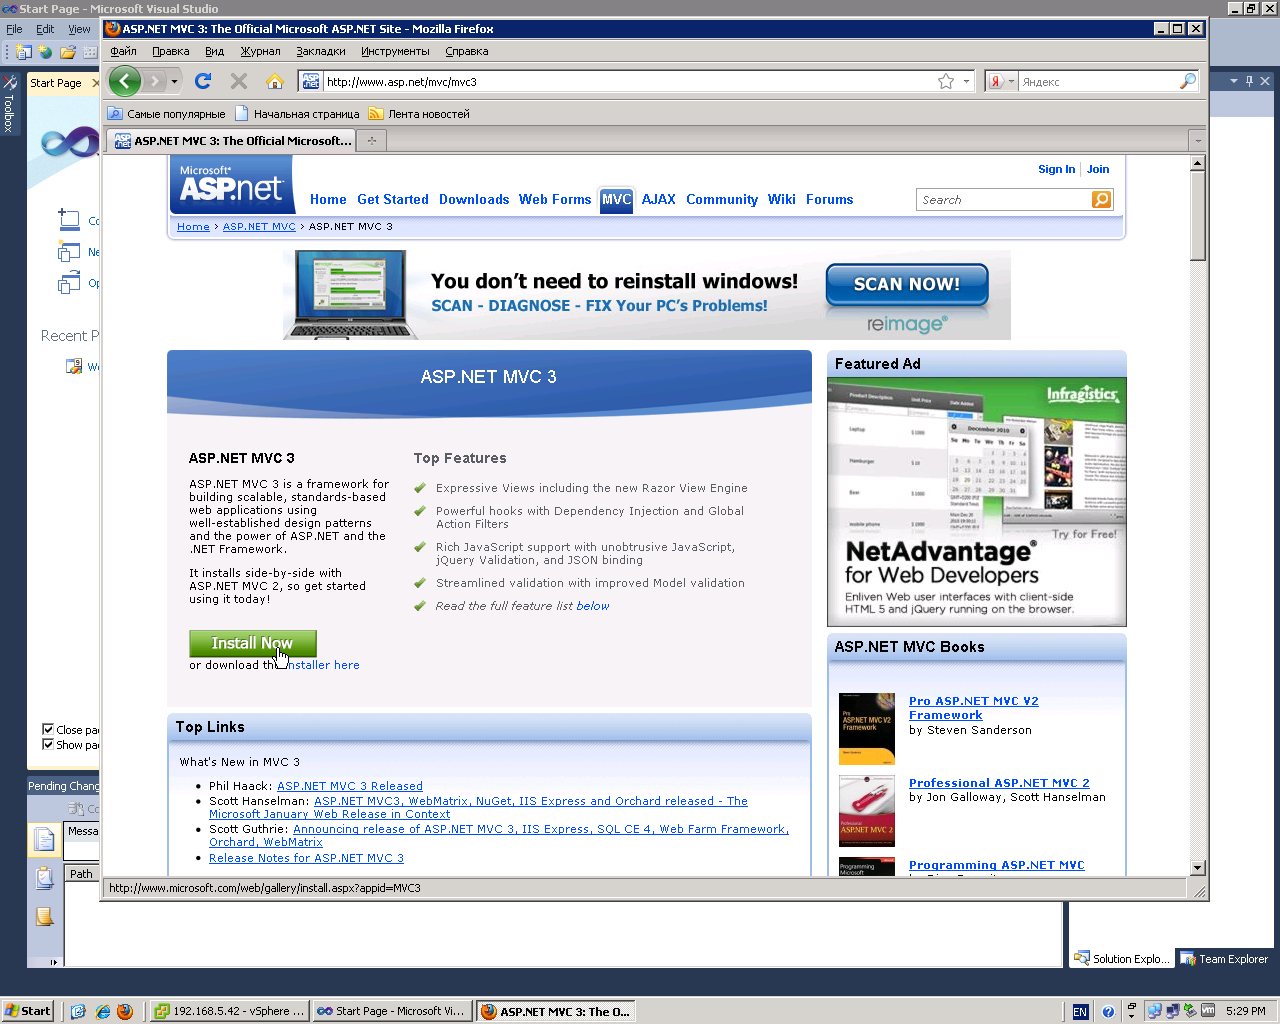Screen dimensions: 1280x1024
Task: Open the list all tabs dropdown
Action: click(1197, 141)
